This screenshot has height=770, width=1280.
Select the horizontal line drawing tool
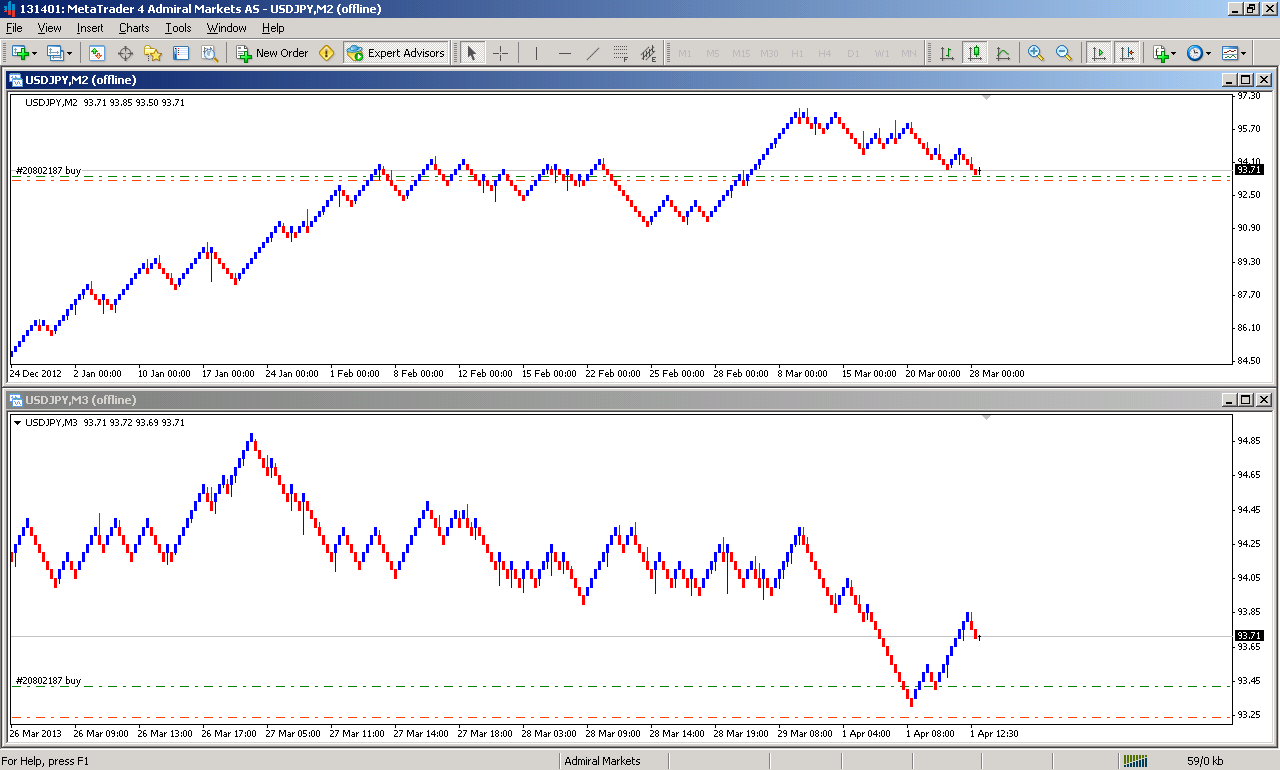tap(565, 53)
